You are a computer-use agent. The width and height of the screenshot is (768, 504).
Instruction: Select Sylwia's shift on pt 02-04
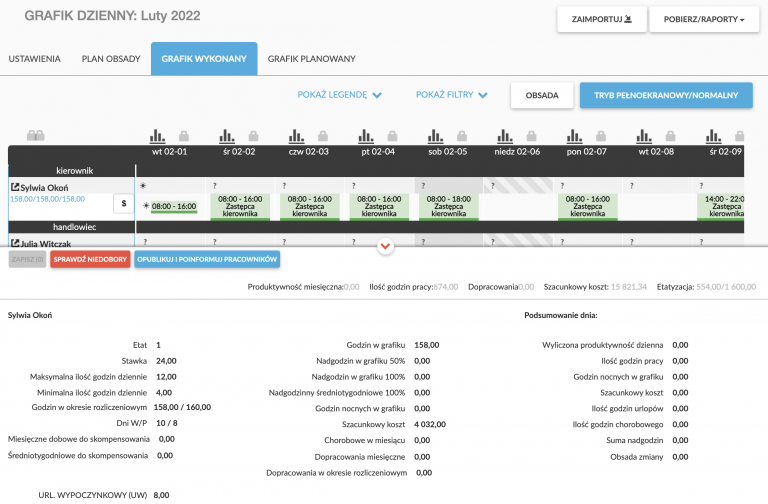tap(379, 207)
